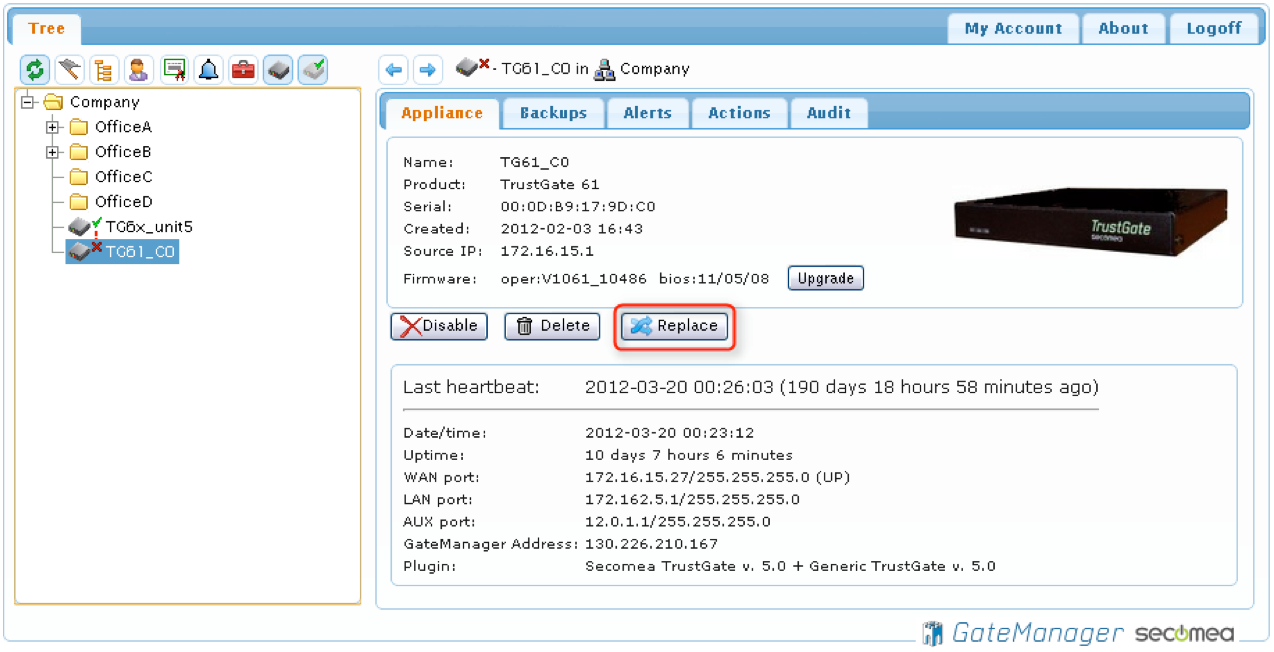Click the red toolbox icon
The height and width of the screenshot is (652, 1274).
tap(243, 69)
